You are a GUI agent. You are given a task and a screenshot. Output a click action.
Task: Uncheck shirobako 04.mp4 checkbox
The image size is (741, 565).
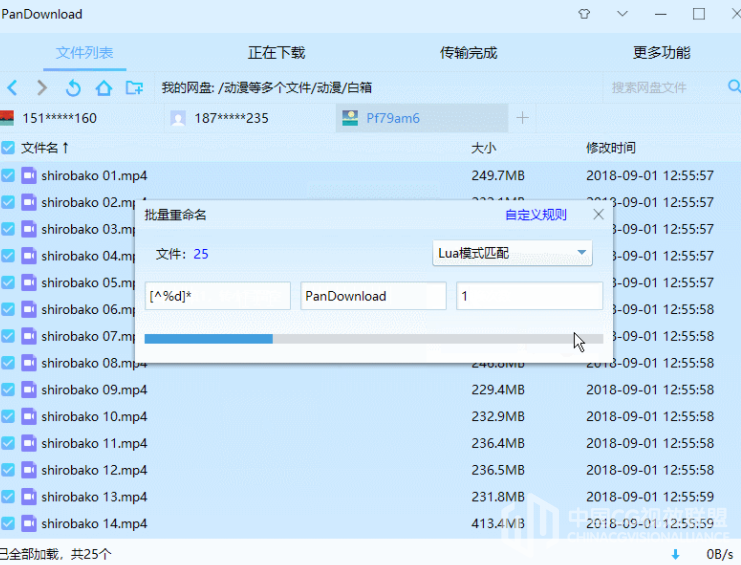coord(8,256)
